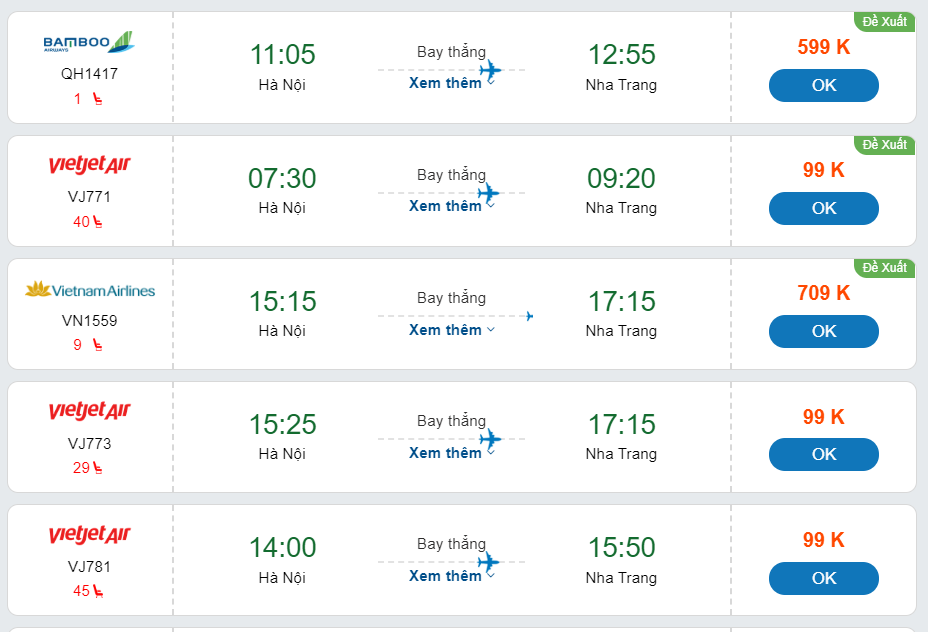
Task: Select the 599 K Bamboo flight with OK
Action: point(823,86)
